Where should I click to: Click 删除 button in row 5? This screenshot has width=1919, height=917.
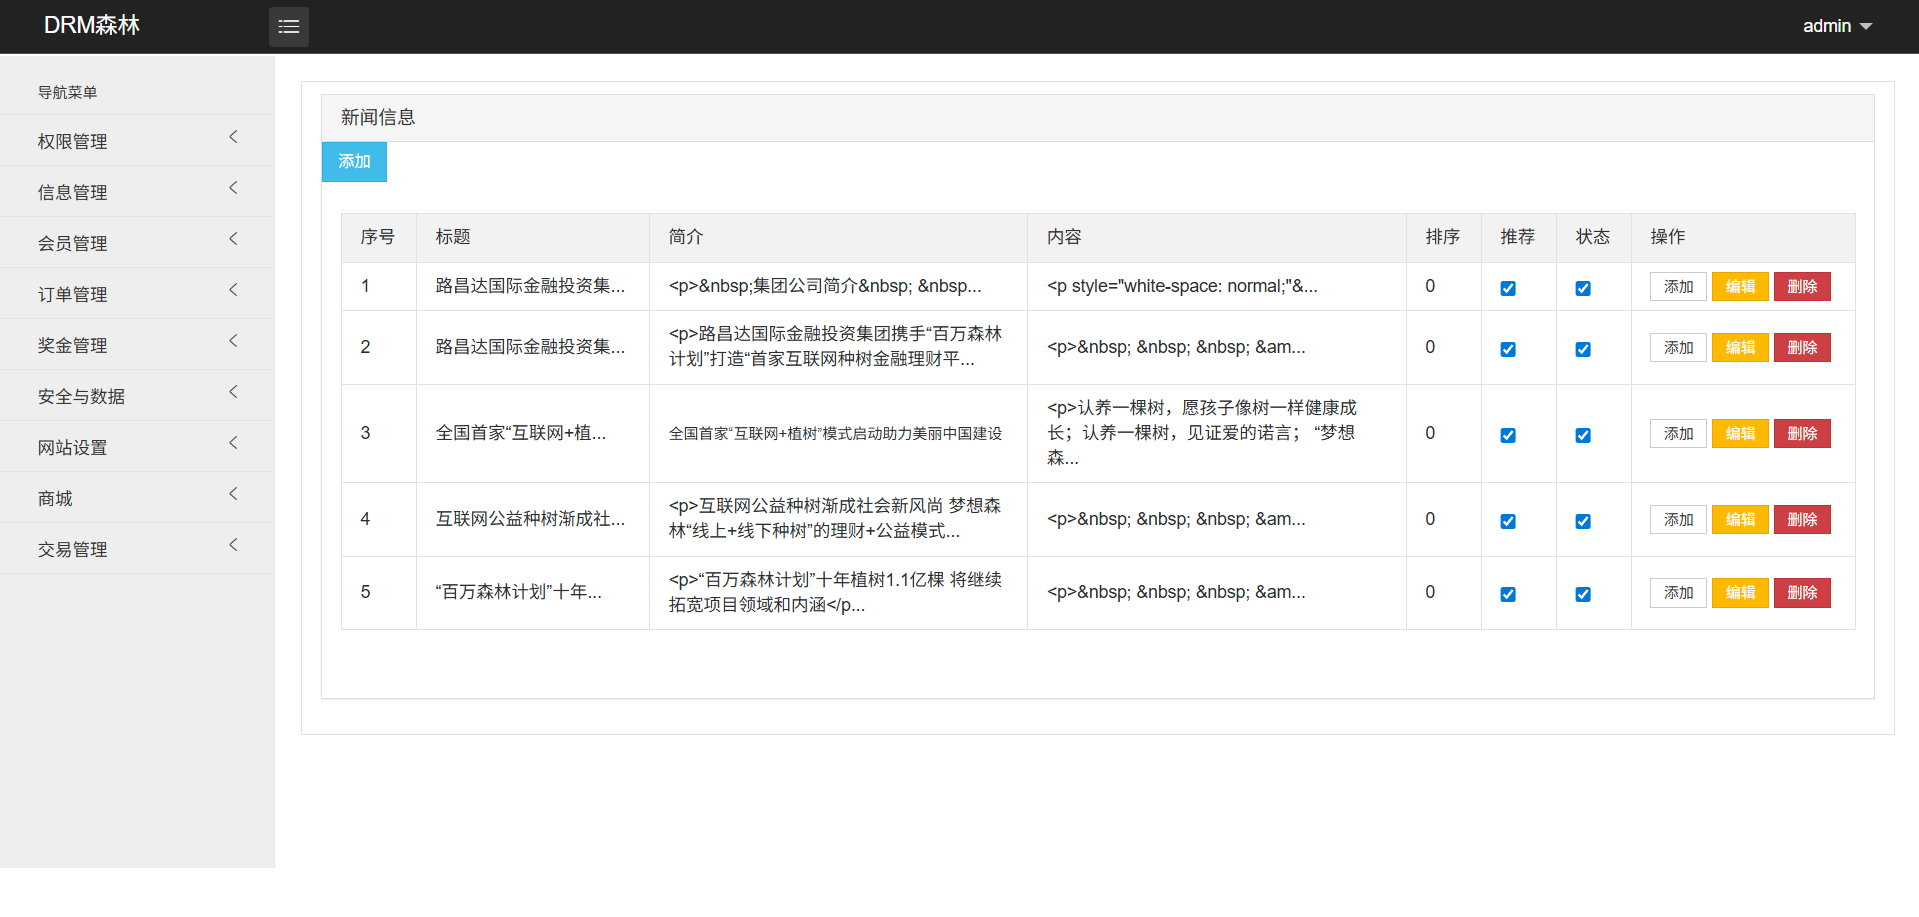1802,593
